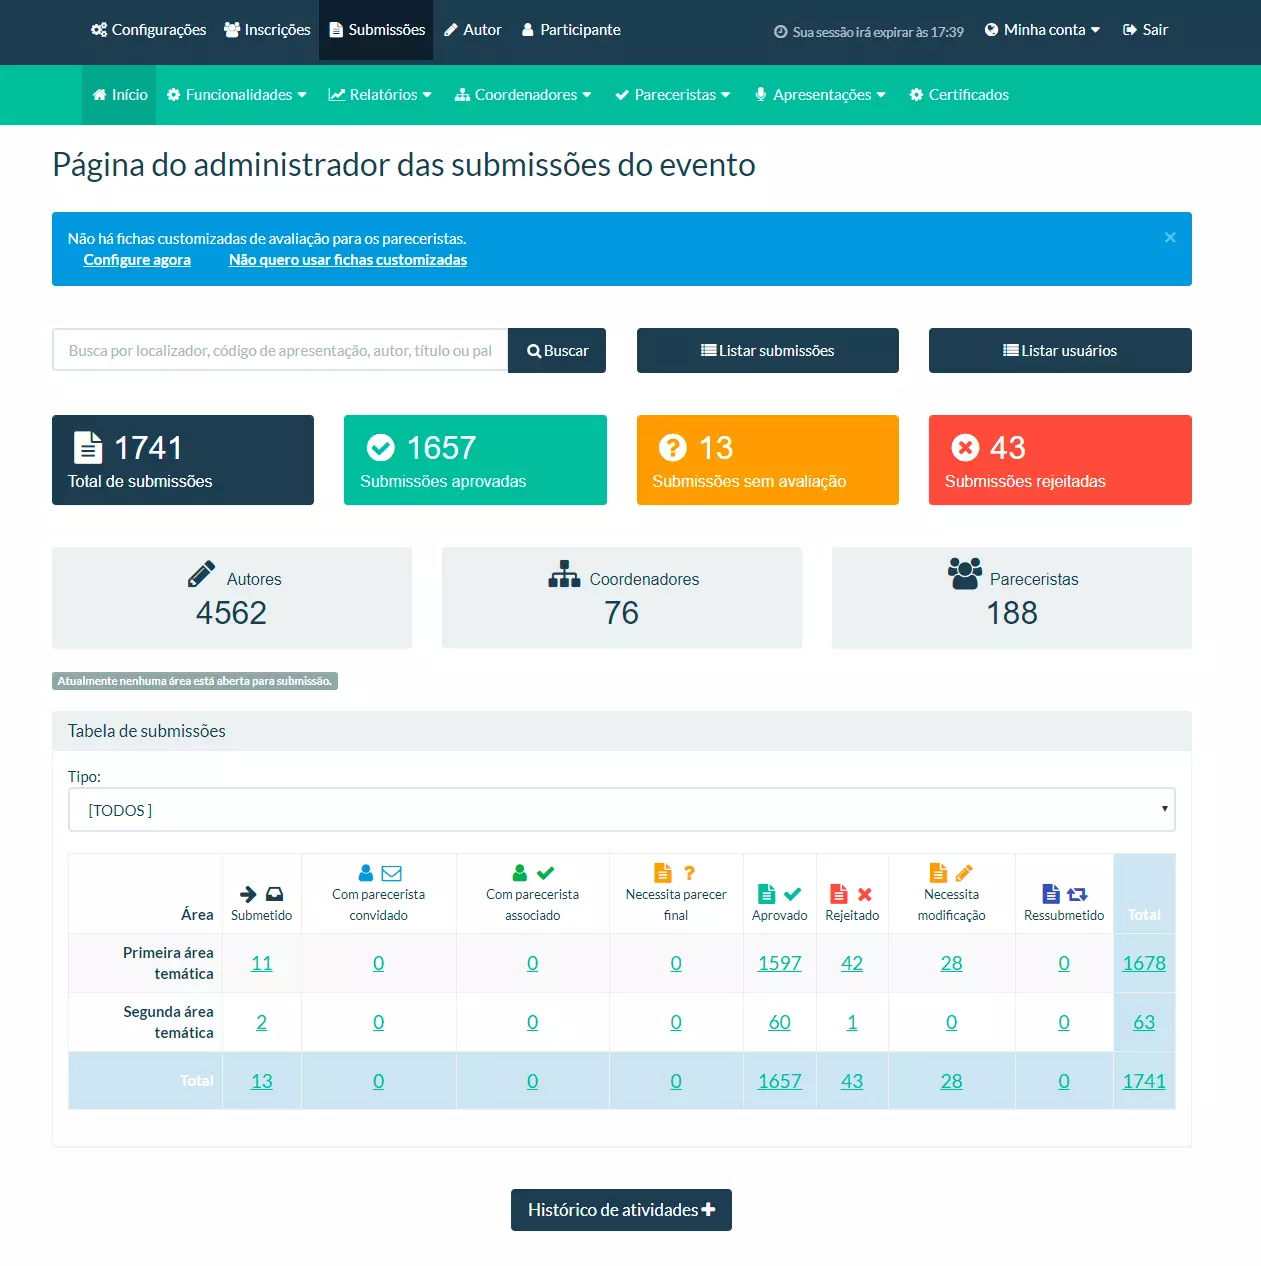Click the sitemap icon in Coordenadores card
The width and height of the screenshot is (1261, 1266).
tap(564, 574)
